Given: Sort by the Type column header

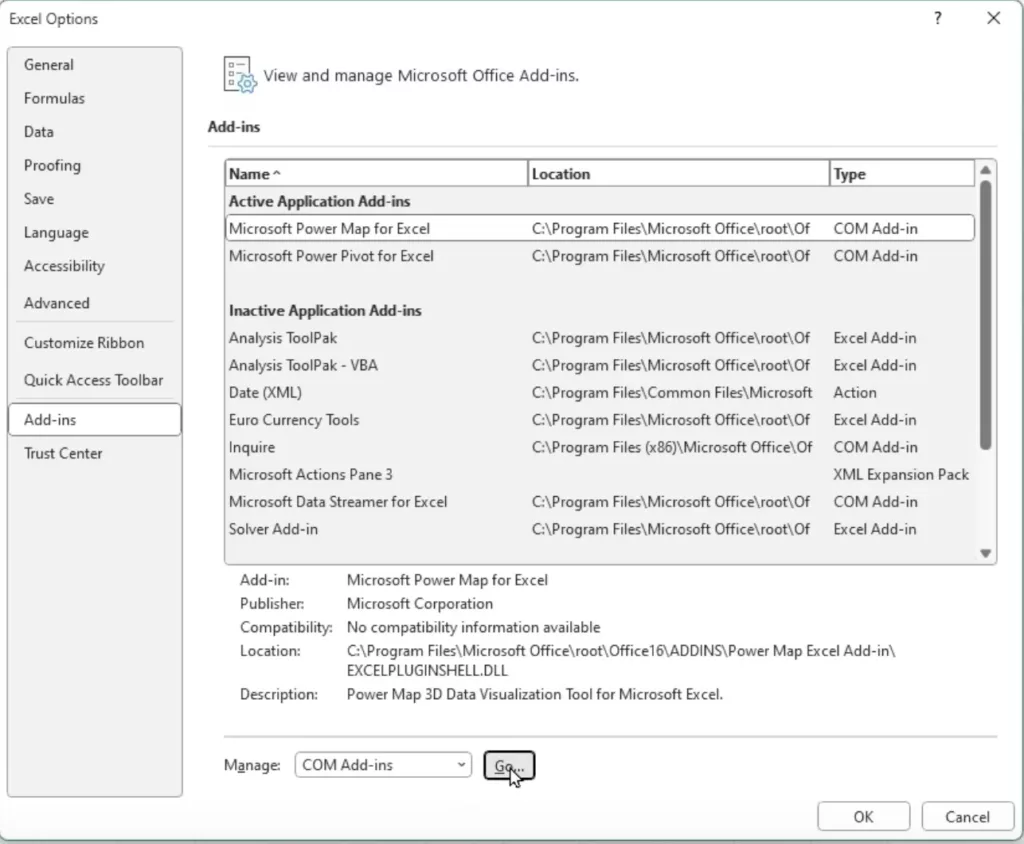Looking at the screenshot, I should pyautogui.click(x=902, y=174).
